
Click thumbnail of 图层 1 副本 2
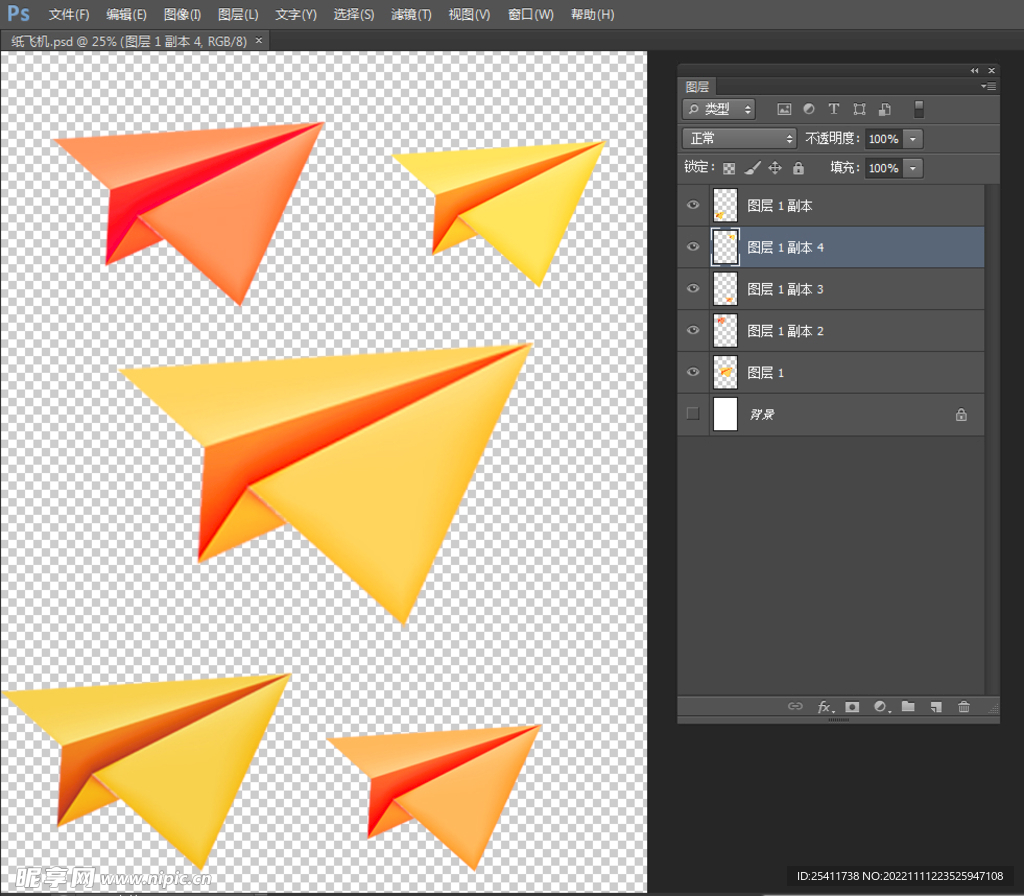(725, 330)
